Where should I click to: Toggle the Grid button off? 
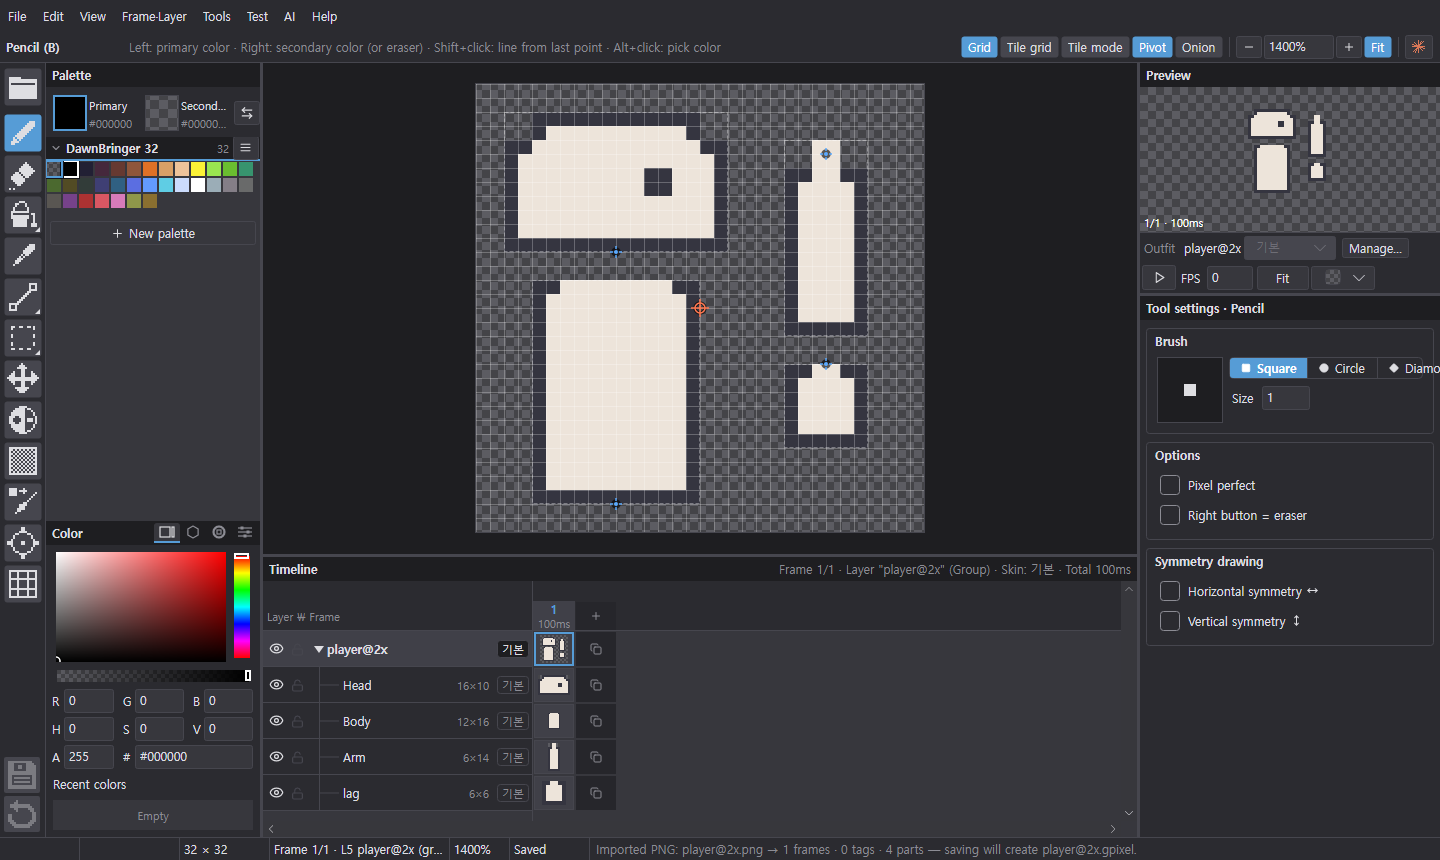click(x=979, y=47)
